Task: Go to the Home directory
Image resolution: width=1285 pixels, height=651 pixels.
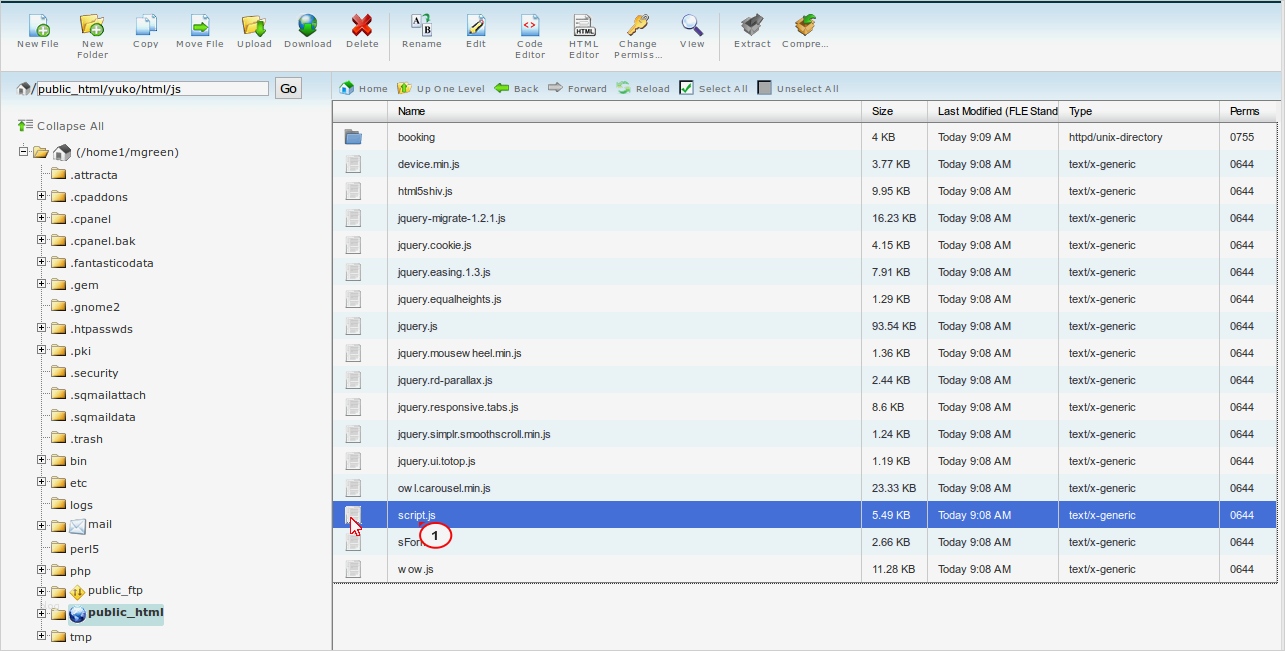Action: pyautogui.click(x=364, y=88)
